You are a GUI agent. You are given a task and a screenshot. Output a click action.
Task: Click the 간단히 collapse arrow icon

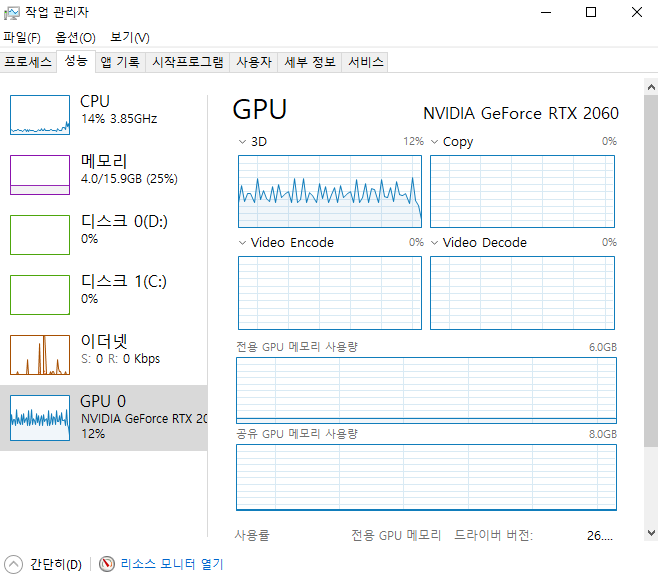pyautogui.click(x=13, y=564)
